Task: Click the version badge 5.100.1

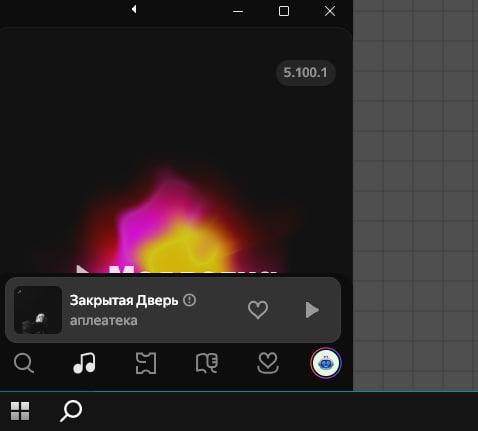Action: [305, 73]
